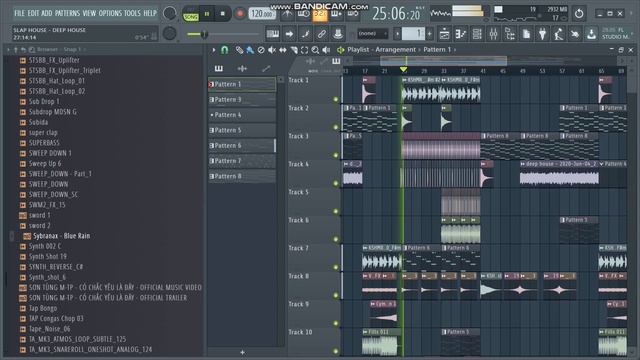Viewport: 640px width, 360px height.
Task: Mute Track 1 with its green dot
Action: (x=336, y=99)
